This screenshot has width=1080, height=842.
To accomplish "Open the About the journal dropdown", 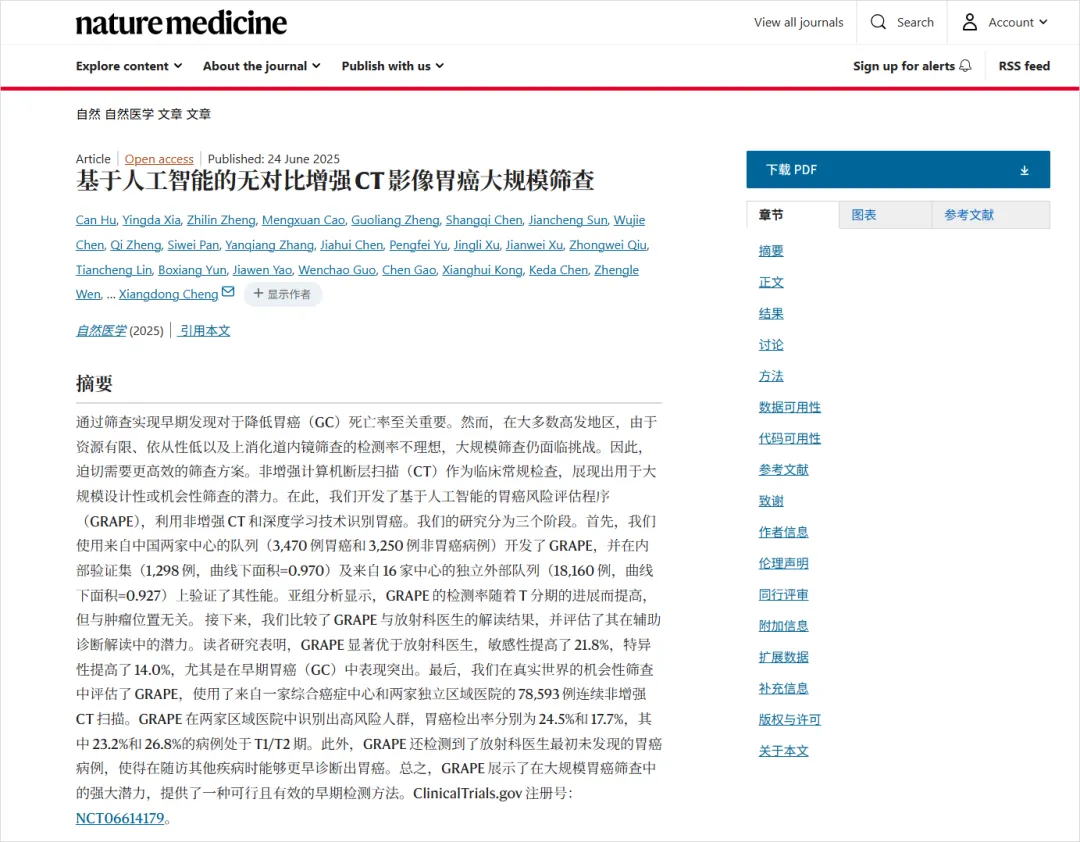I will [261, 66].
